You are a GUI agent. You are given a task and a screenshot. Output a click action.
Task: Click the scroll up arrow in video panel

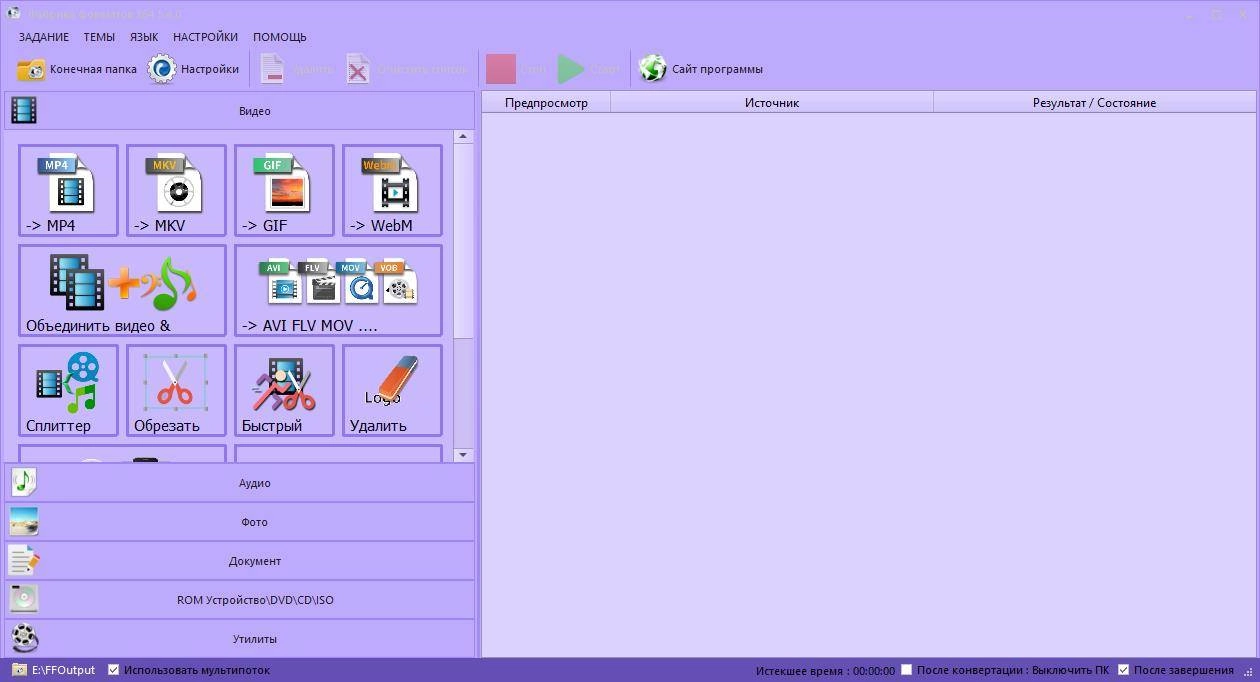pos(463,137)
